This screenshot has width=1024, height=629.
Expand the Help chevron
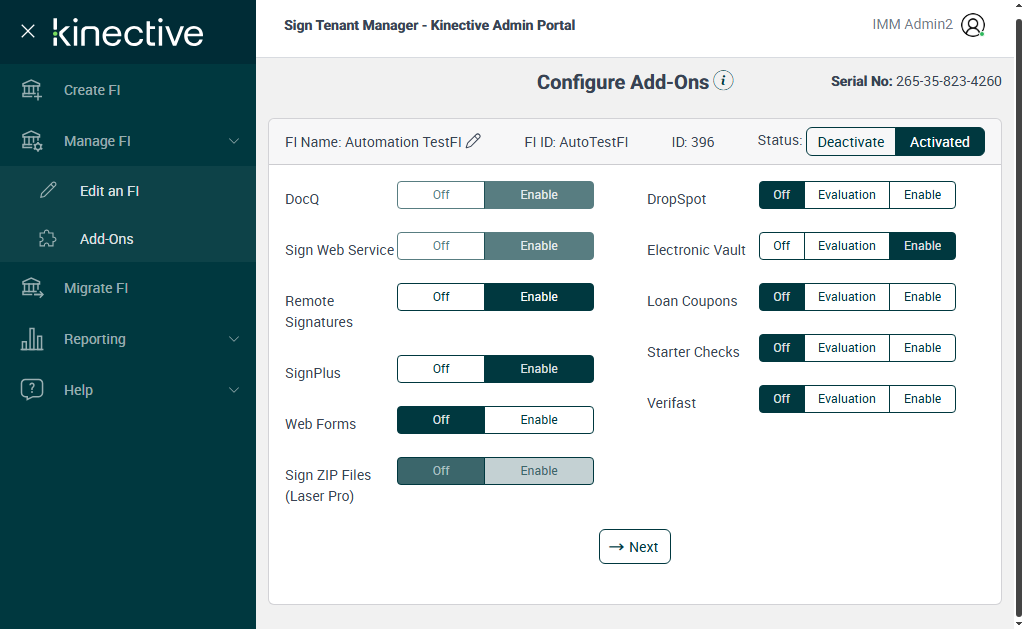[234, 390]
